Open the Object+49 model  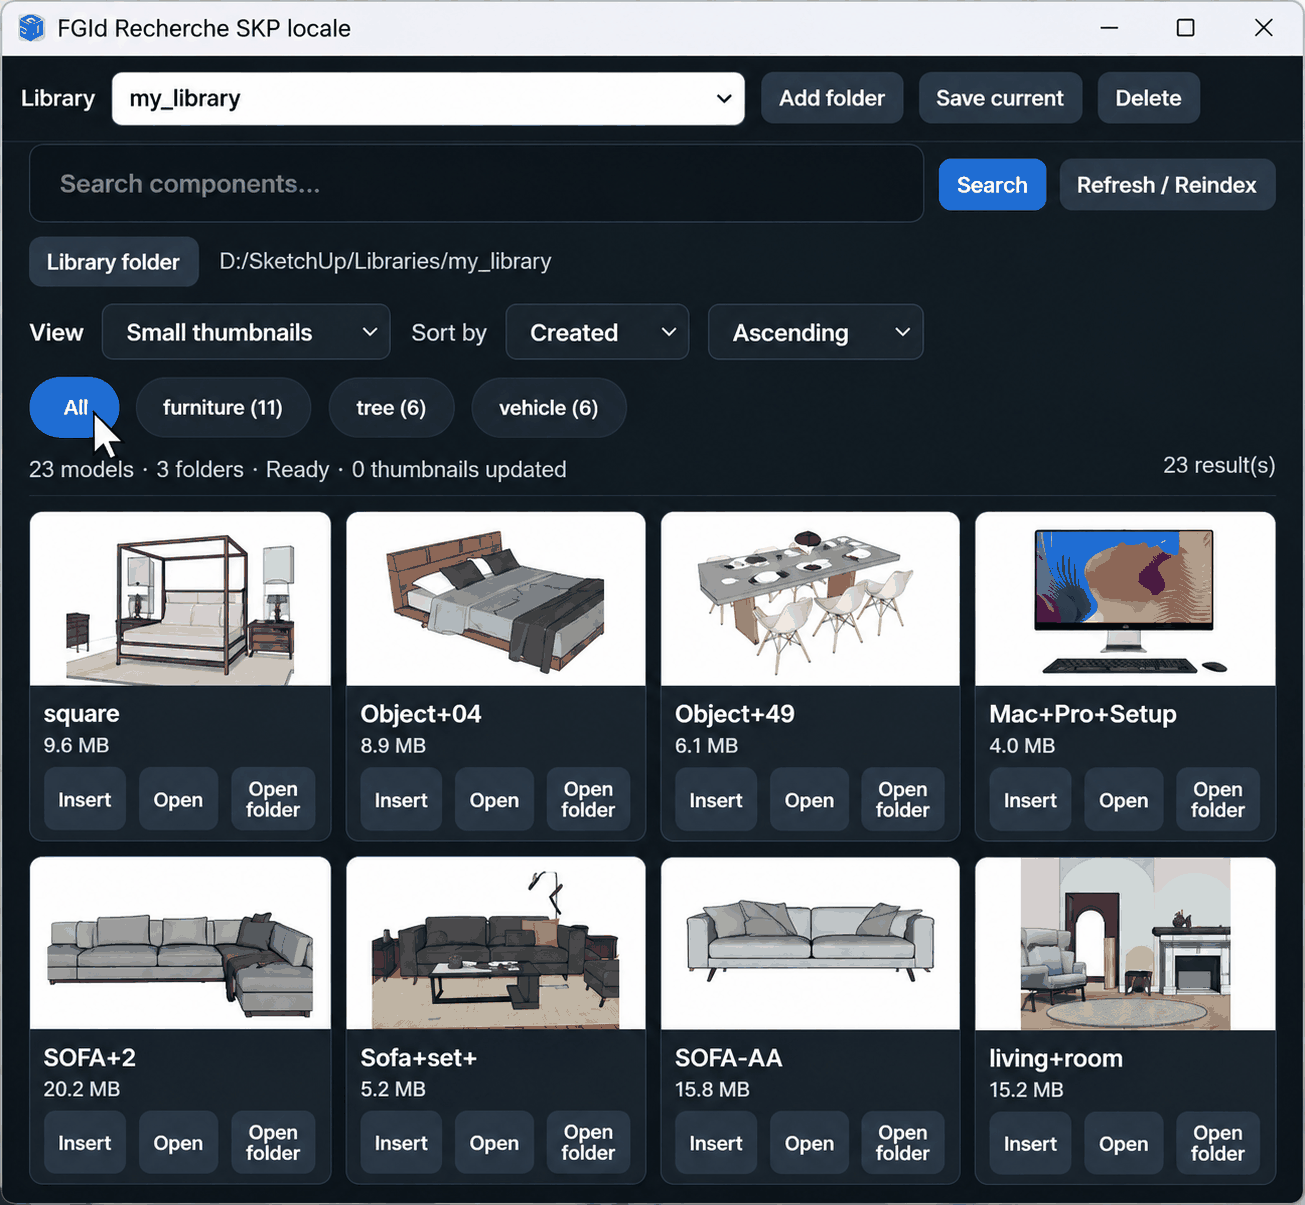(x=809, y=800)
